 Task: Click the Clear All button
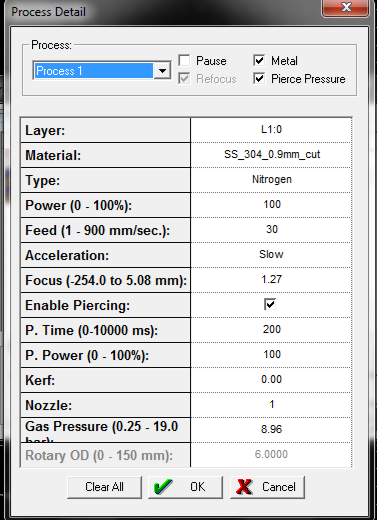click(104, 487)
